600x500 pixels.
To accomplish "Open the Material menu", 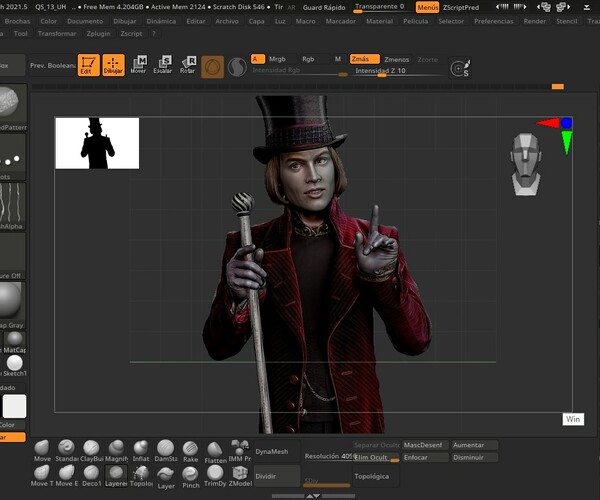I will 379,21.
